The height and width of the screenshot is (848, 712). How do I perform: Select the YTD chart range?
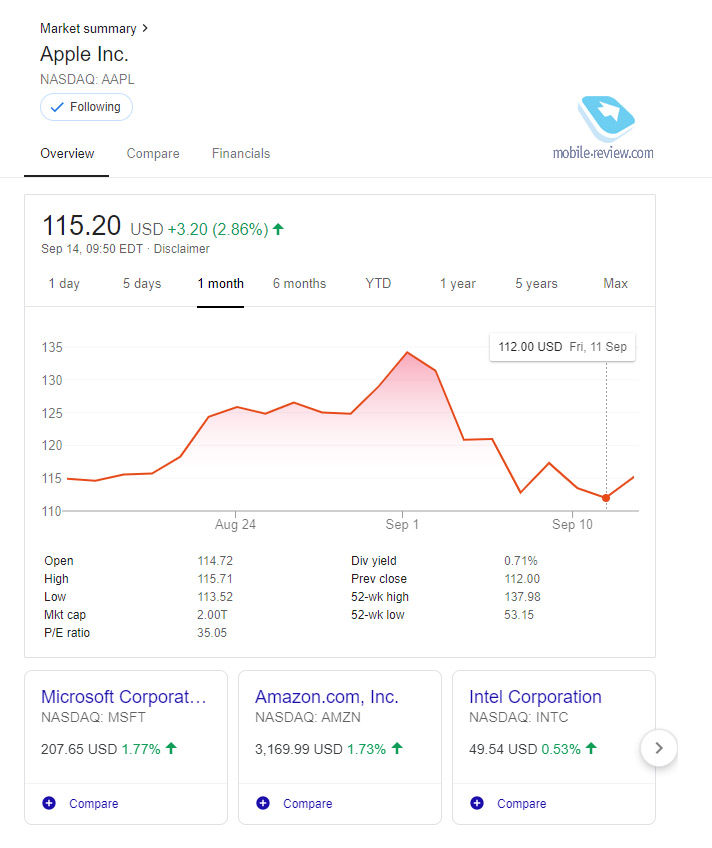[x=378, y=283]
